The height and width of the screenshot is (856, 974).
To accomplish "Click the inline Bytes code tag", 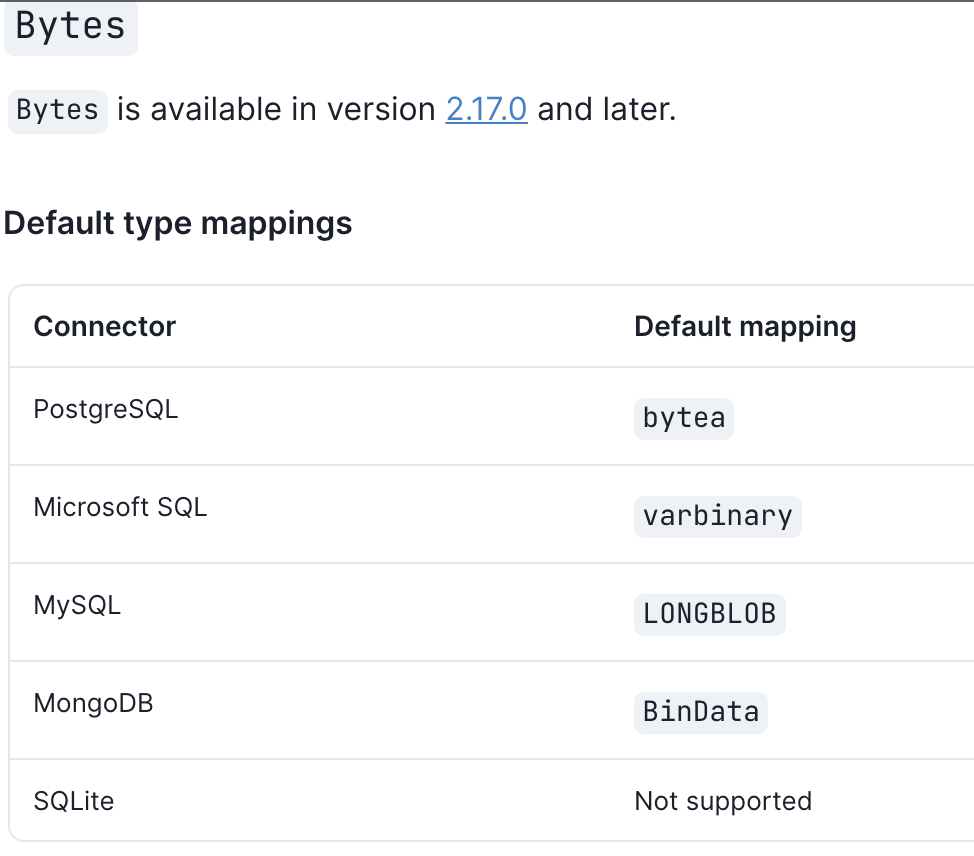I will click(x=58, y=111).
